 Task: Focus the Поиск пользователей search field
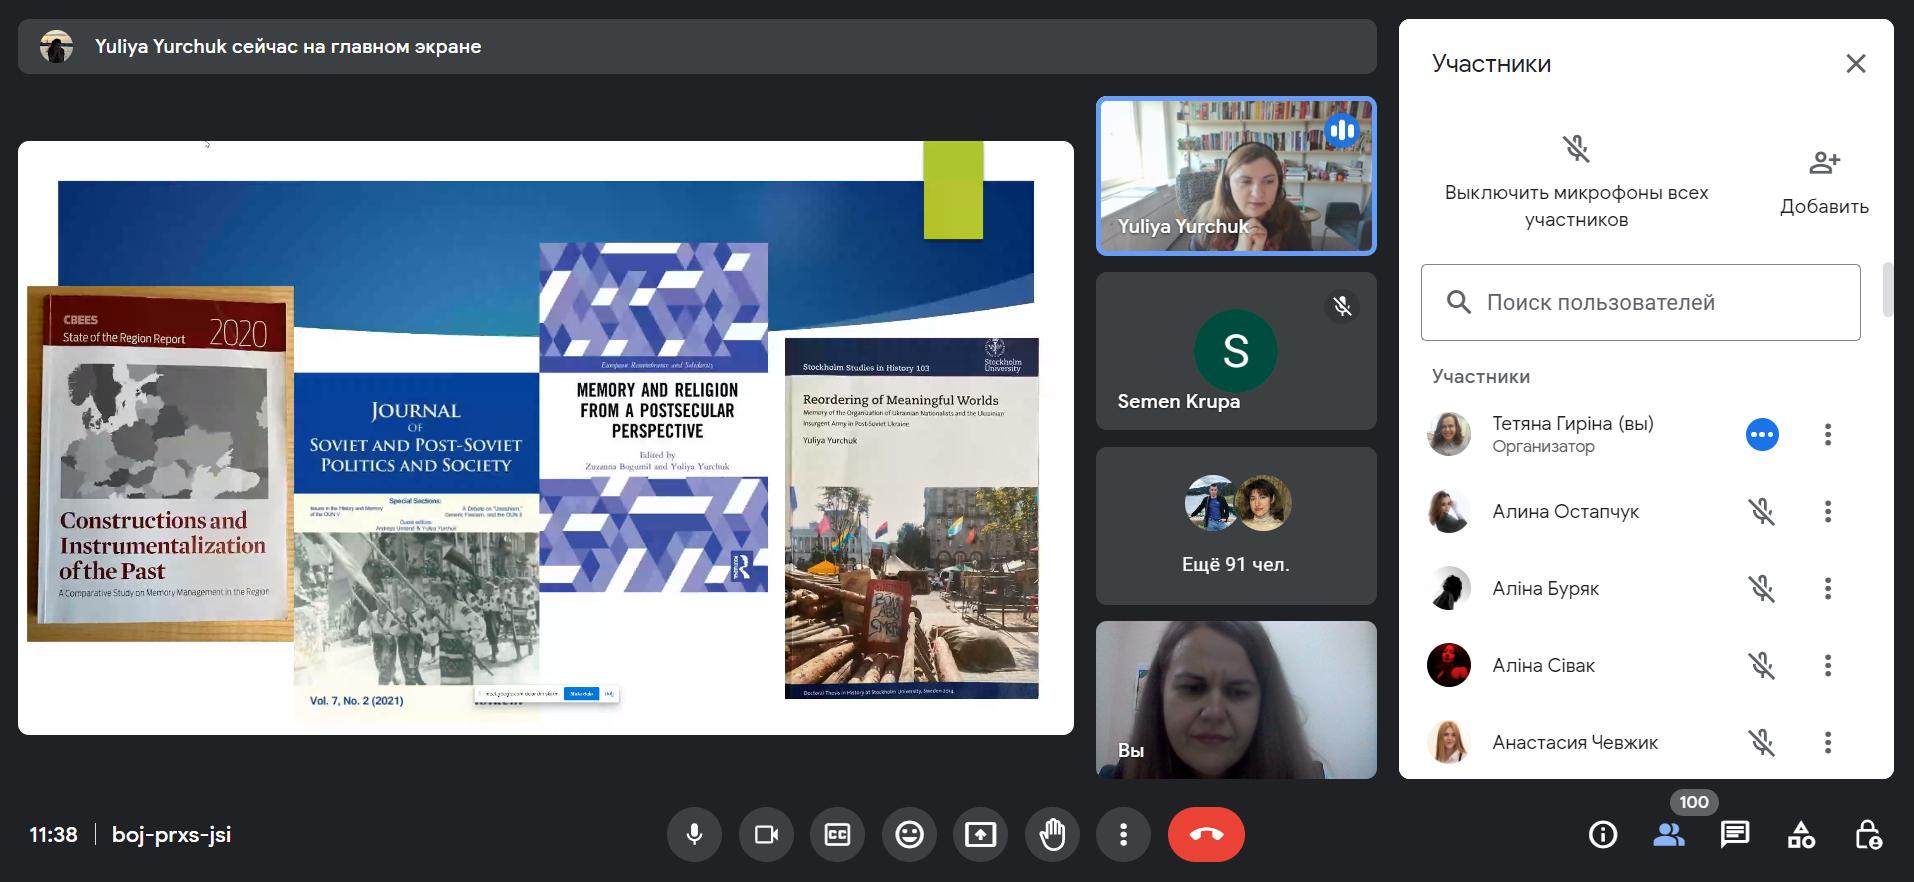(x=1640, y=302)
